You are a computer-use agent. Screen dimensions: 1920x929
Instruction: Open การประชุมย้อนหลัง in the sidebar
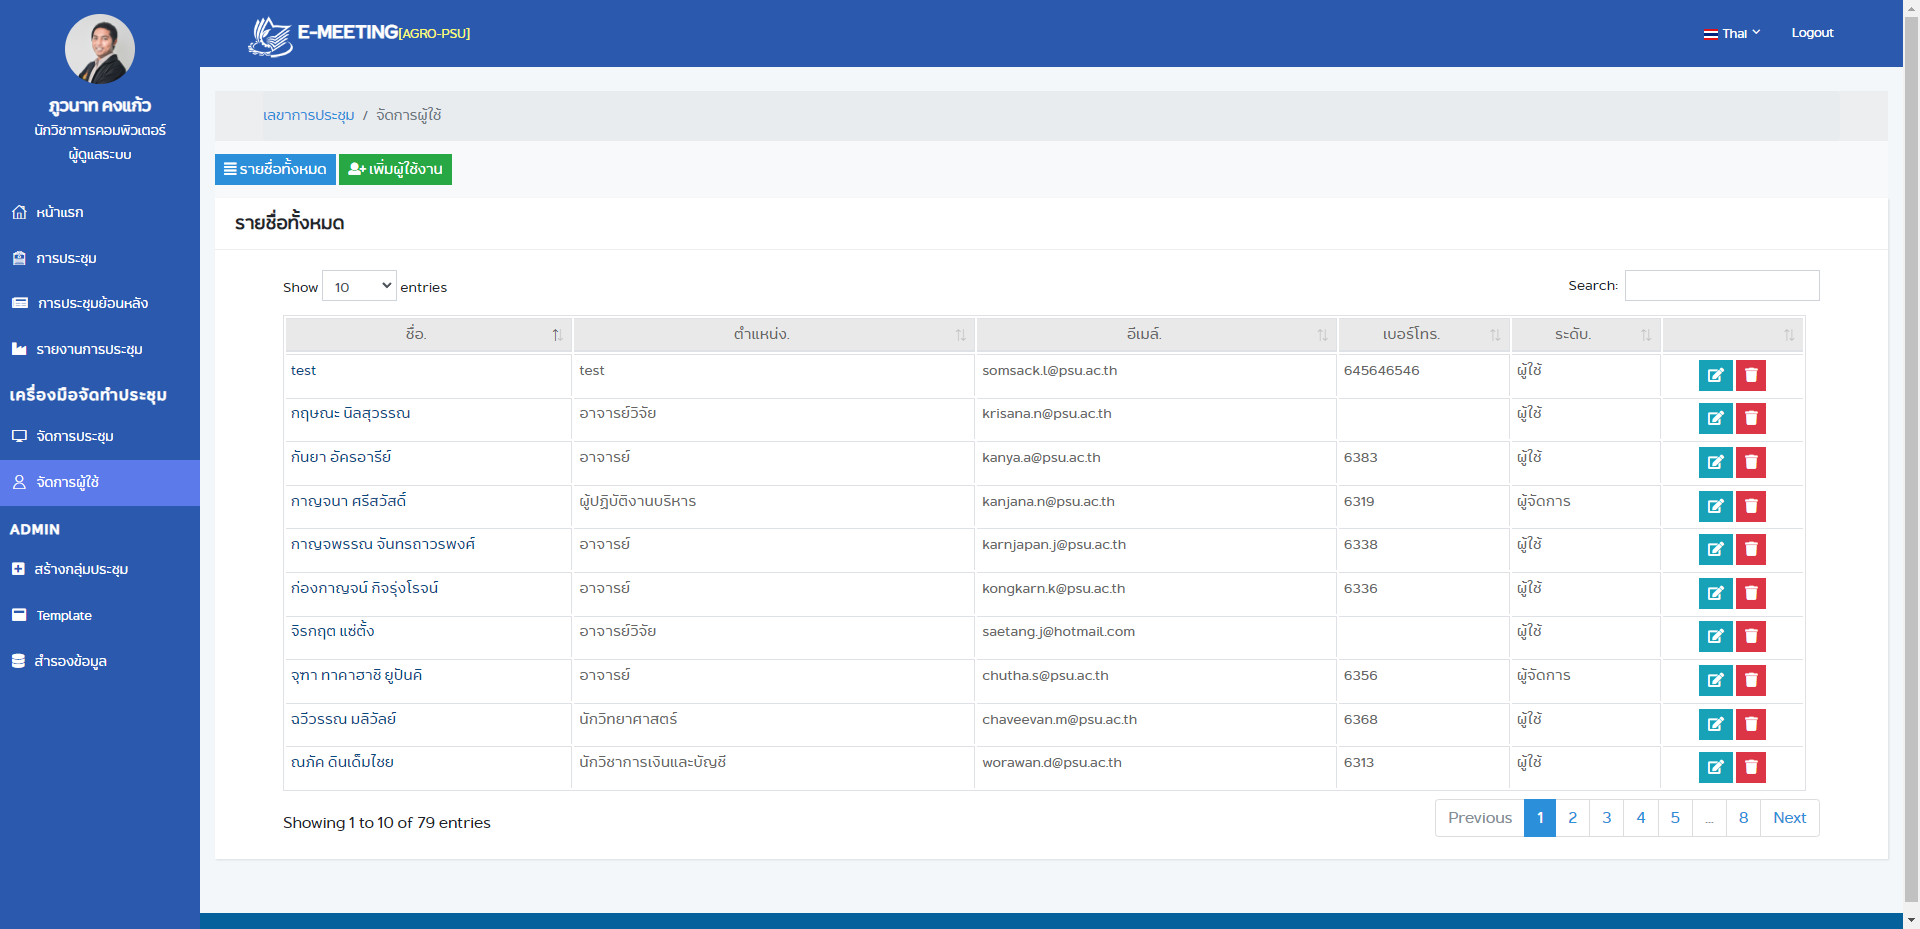point(100,303)
